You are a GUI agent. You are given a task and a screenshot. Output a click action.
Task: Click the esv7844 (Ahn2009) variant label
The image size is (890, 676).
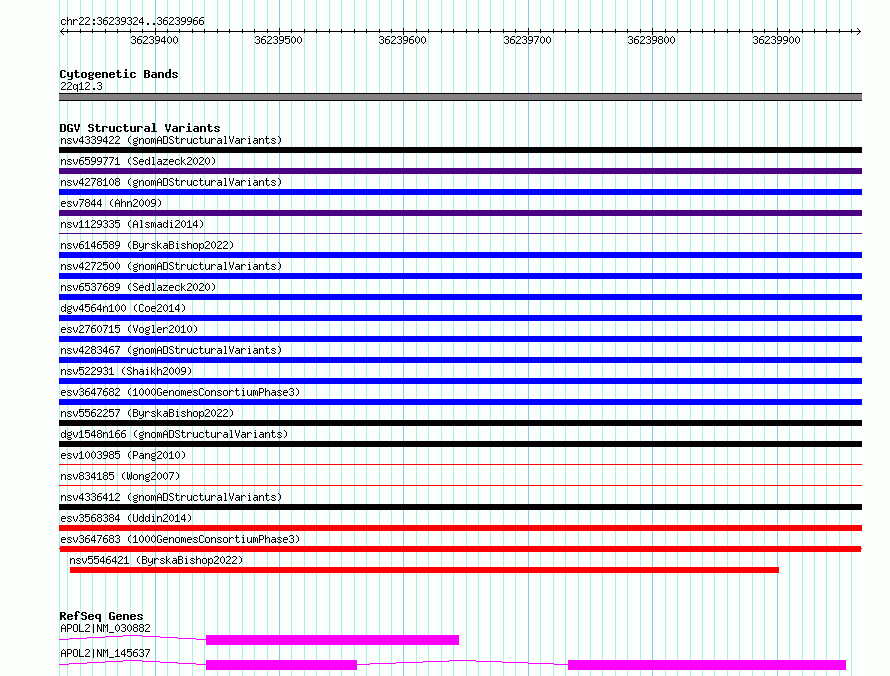pos(111,203)
